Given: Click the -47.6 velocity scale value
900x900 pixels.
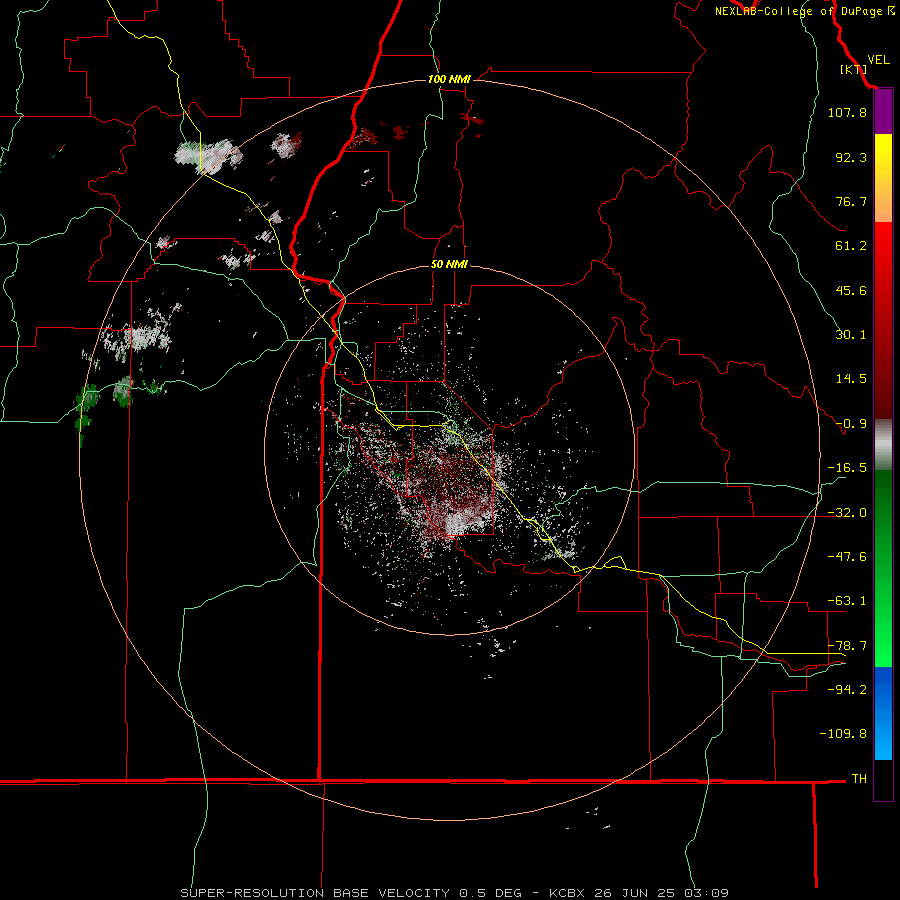Looking at the screenshot, I should pos(847,557).
